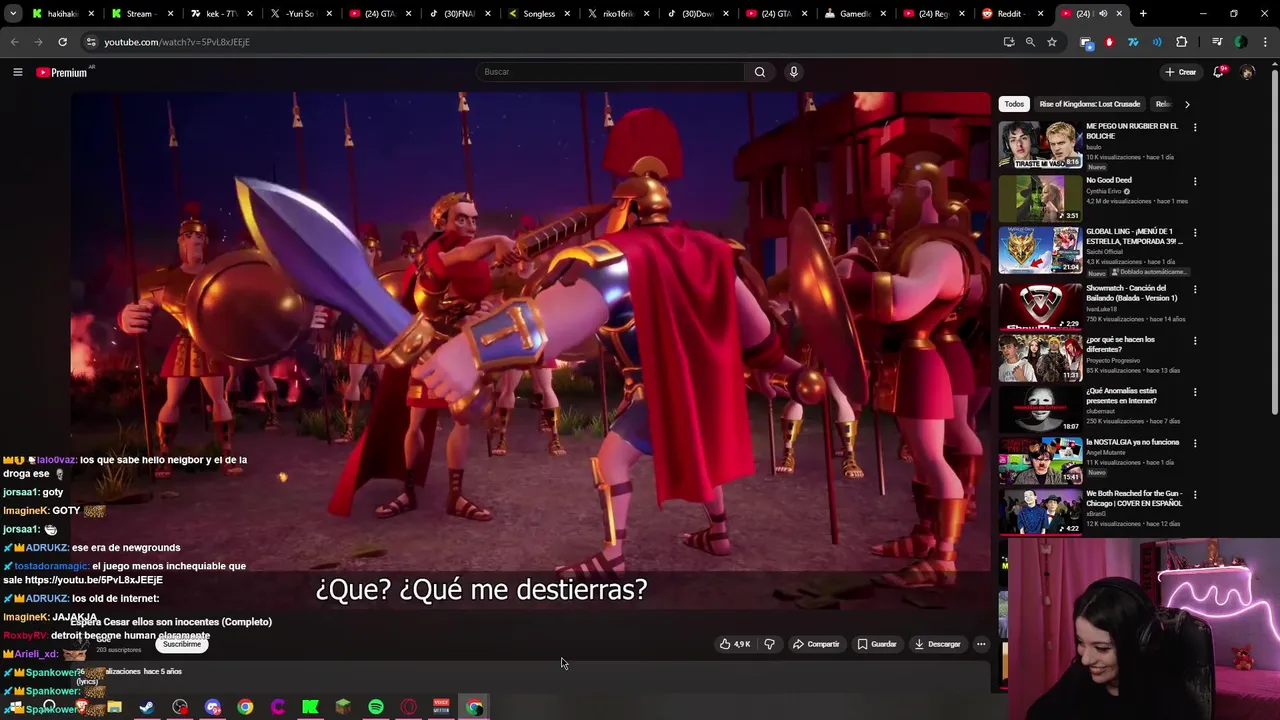Click the page vertical scrollbar

tap(1274, 240)
